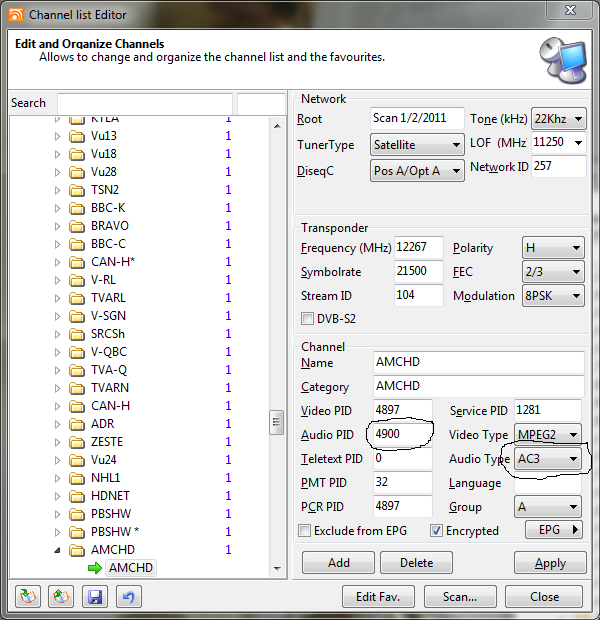
Task: Click the blue floppy disk save icon
Action: (95, 597)
